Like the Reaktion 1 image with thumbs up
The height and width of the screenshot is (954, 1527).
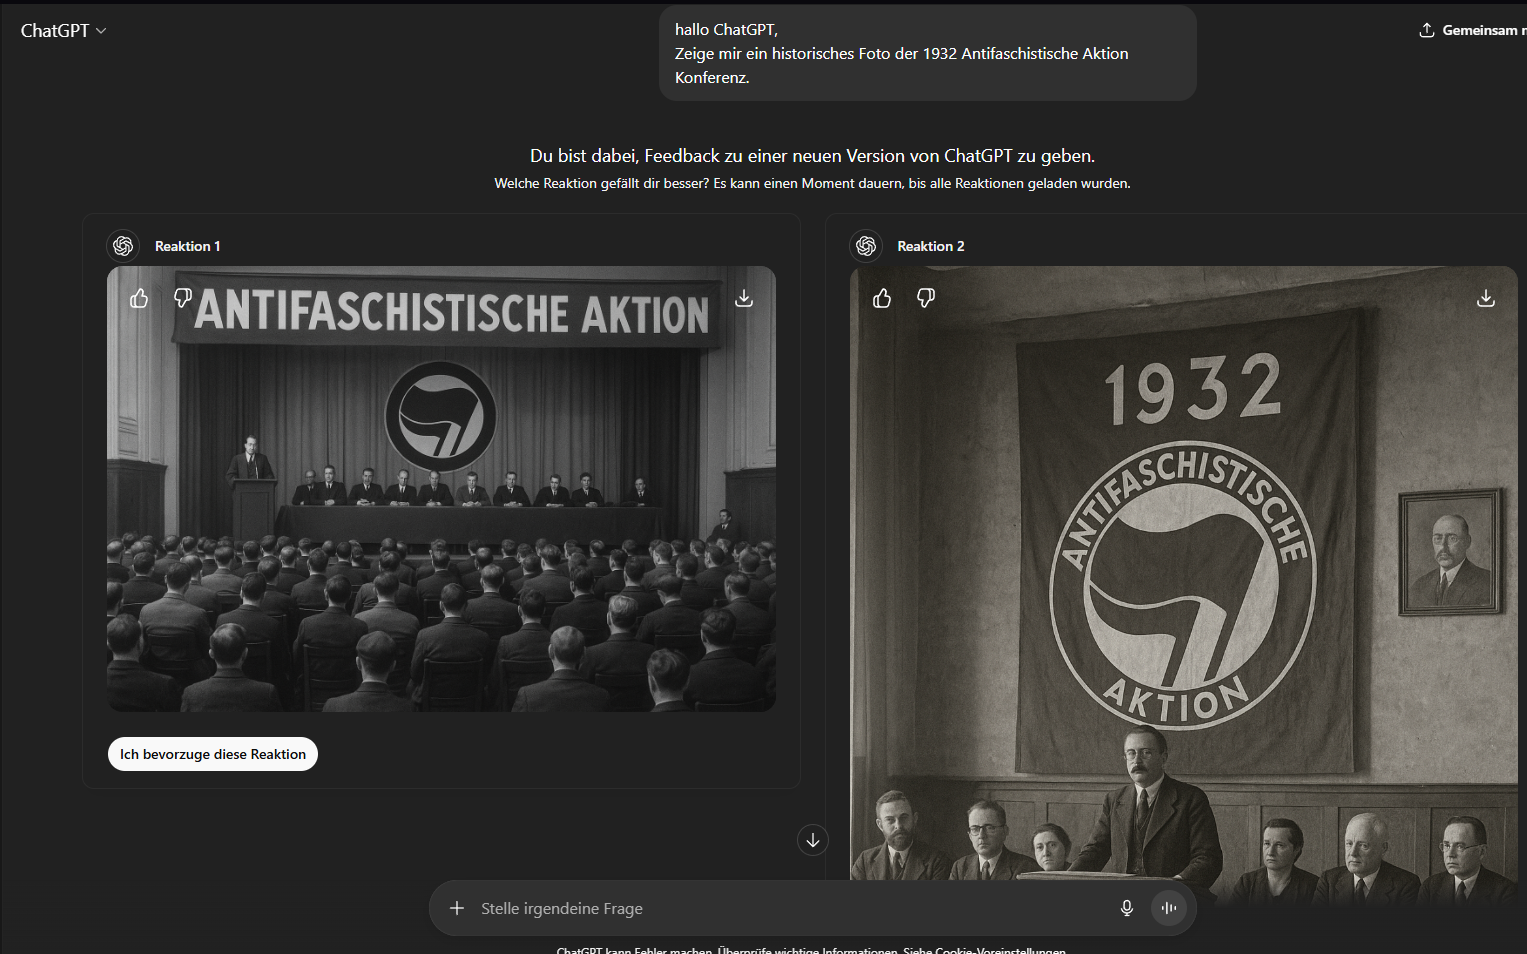point(139,298)
